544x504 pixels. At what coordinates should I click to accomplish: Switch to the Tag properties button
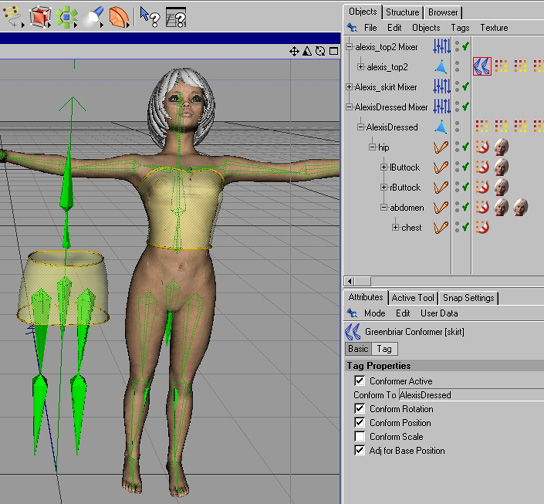coord(384,349)
